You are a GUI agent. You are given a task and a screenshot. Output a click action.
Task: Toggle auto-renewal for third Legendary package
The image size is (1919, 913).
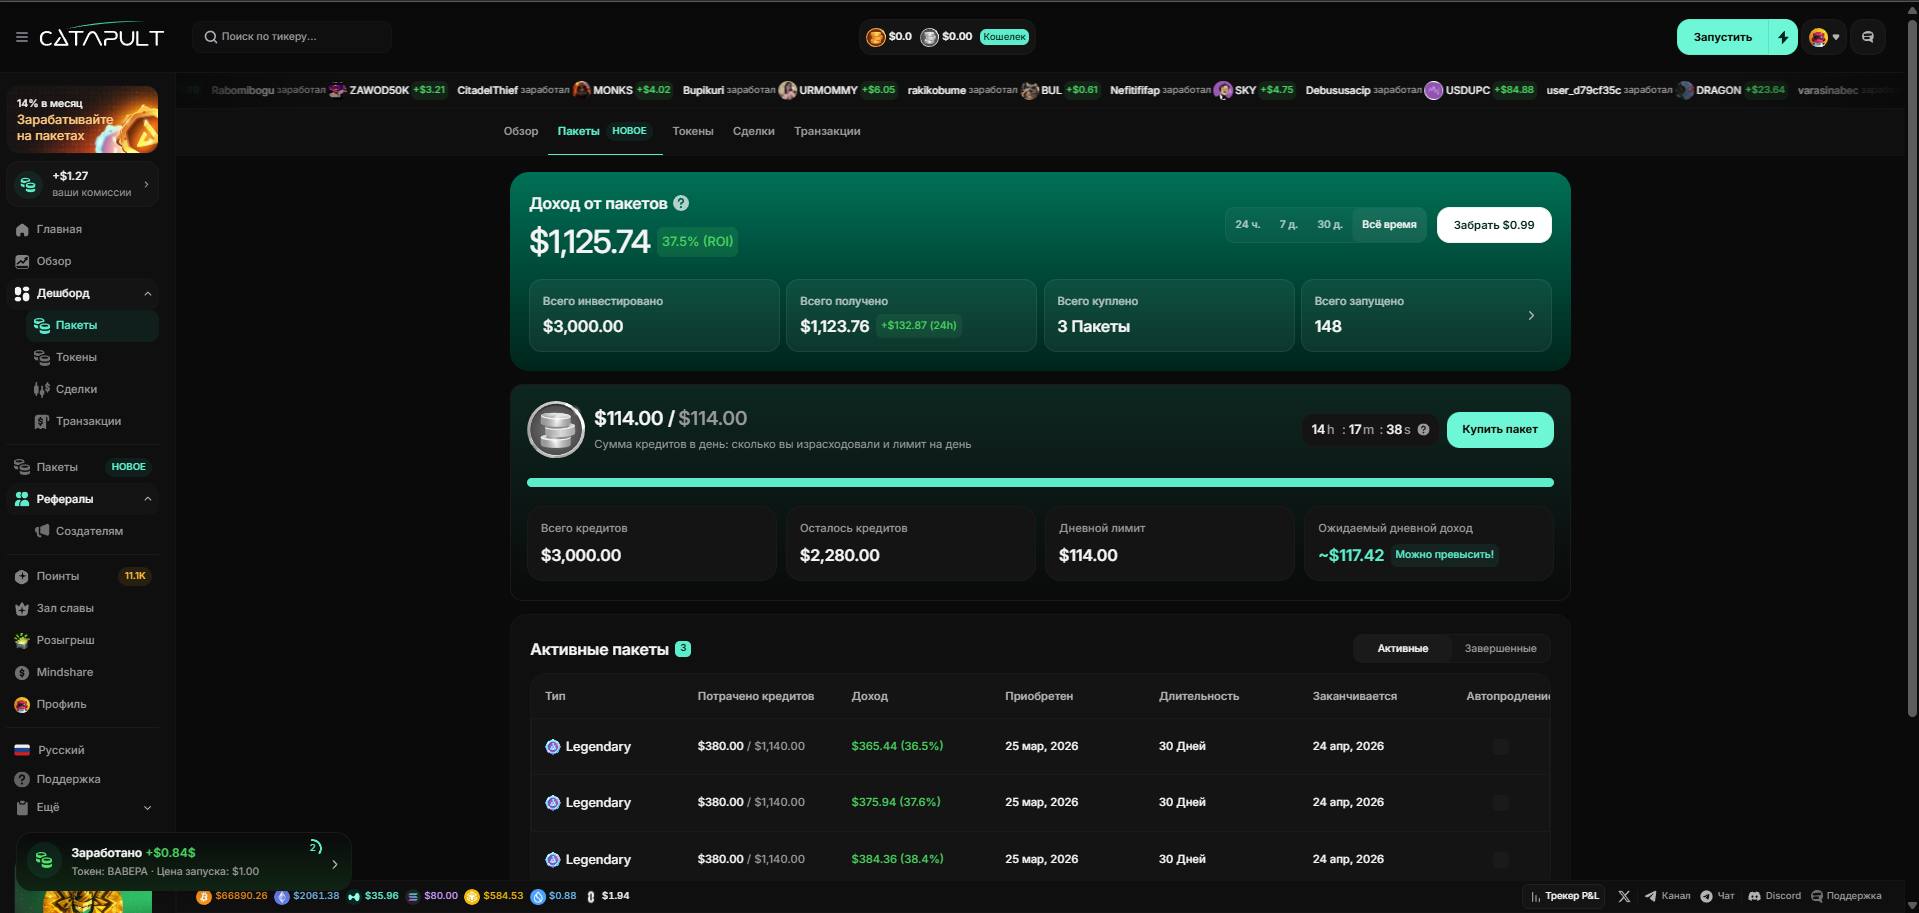point(1500,859)
